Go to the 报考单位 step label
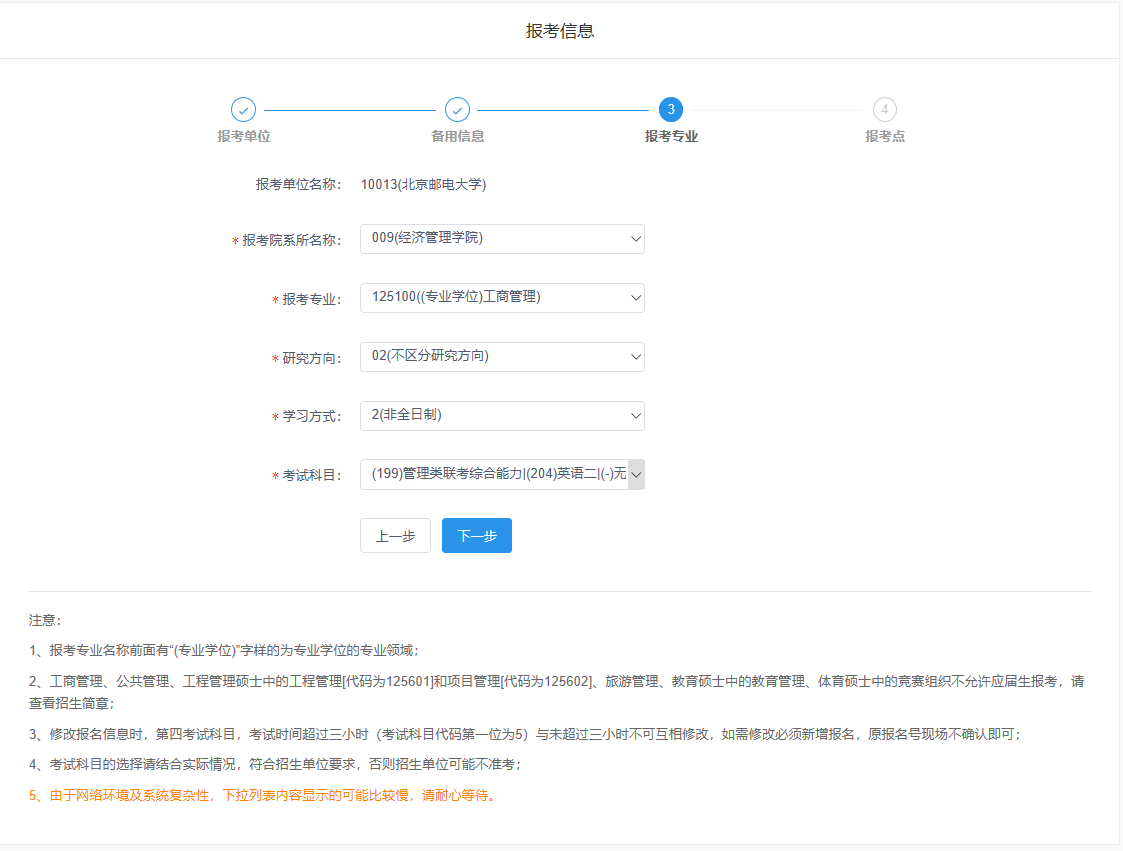This screenshot has height=851, width=1123. pos(244,136)
